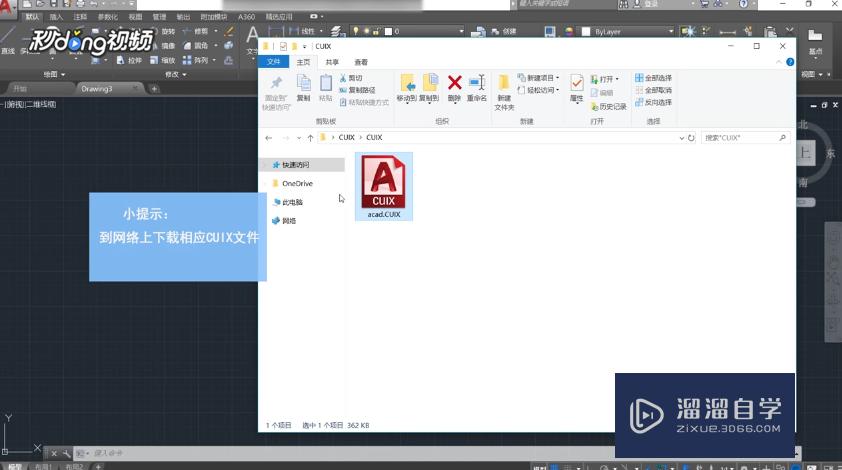Click the Paste (粘贴) clipboard icon
The width and height of the screenshot is (842, 470).
(x=325, y=84)
